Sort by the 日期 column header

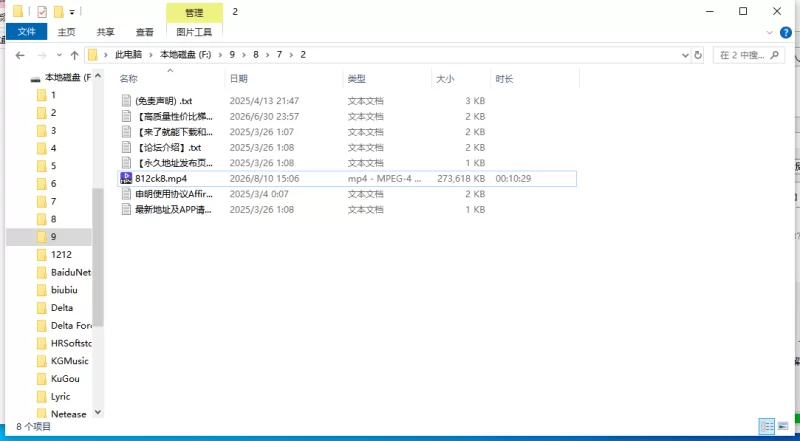239,79
